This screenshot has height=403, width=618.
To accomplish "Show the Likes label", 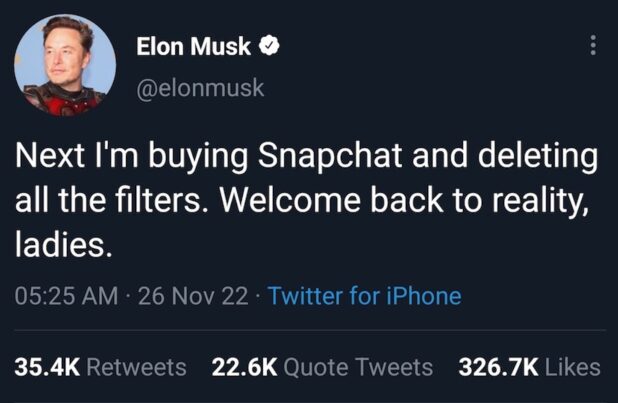I will pyautogui.click(x=573, y=367).
